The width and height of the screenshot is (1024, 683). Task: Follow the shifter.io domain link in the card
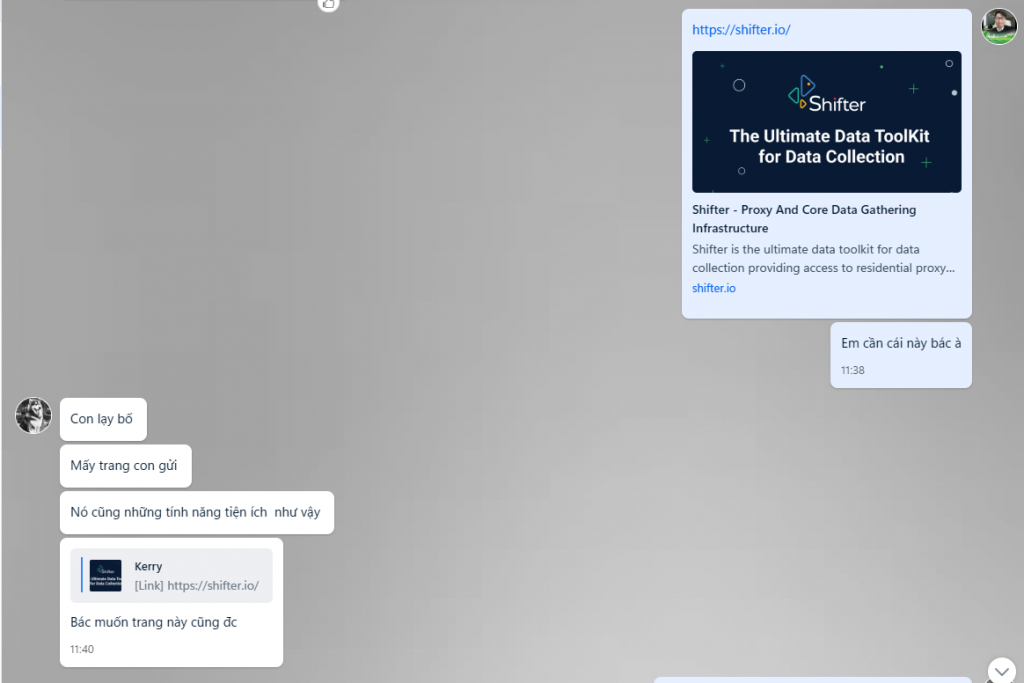[x=713, y=288]
